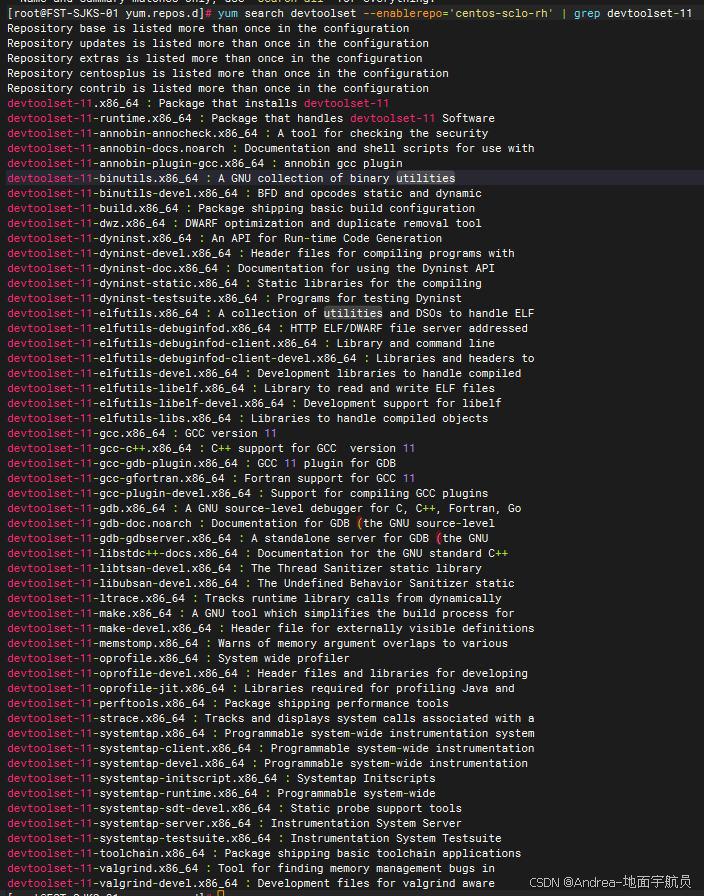
Task: Click devtoolset-11-gcc-gdb-plugin.x86_64 entry
Action: [201, 463]
